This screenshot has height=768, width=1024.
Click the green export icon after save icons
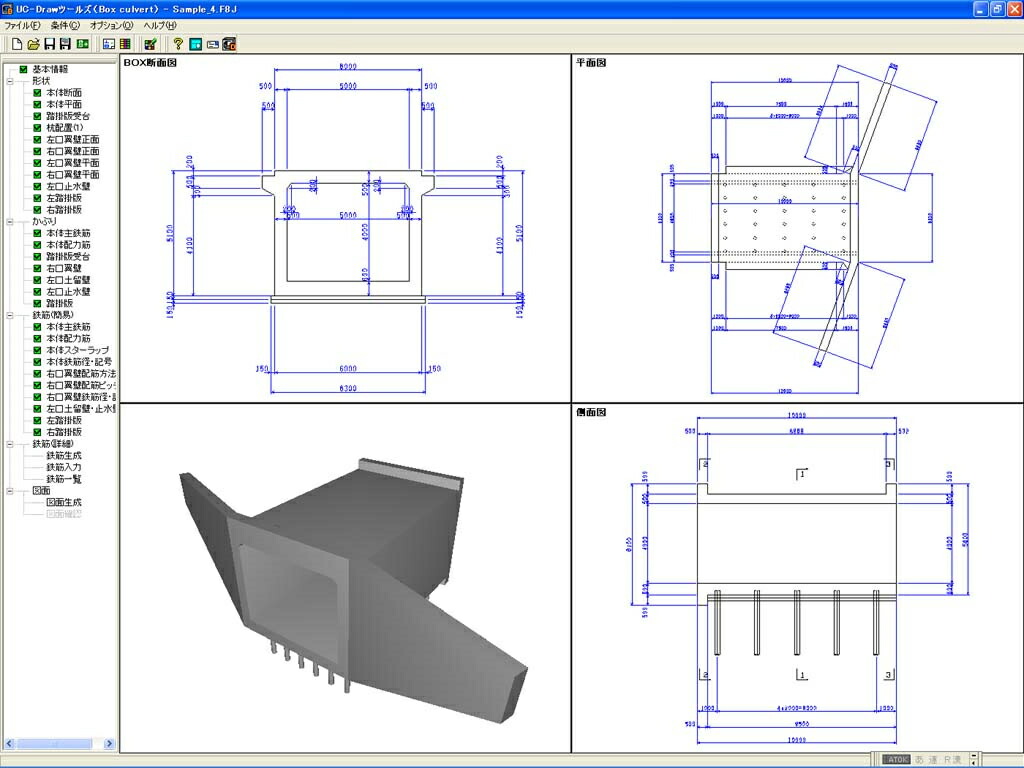(x=82, y=44)
